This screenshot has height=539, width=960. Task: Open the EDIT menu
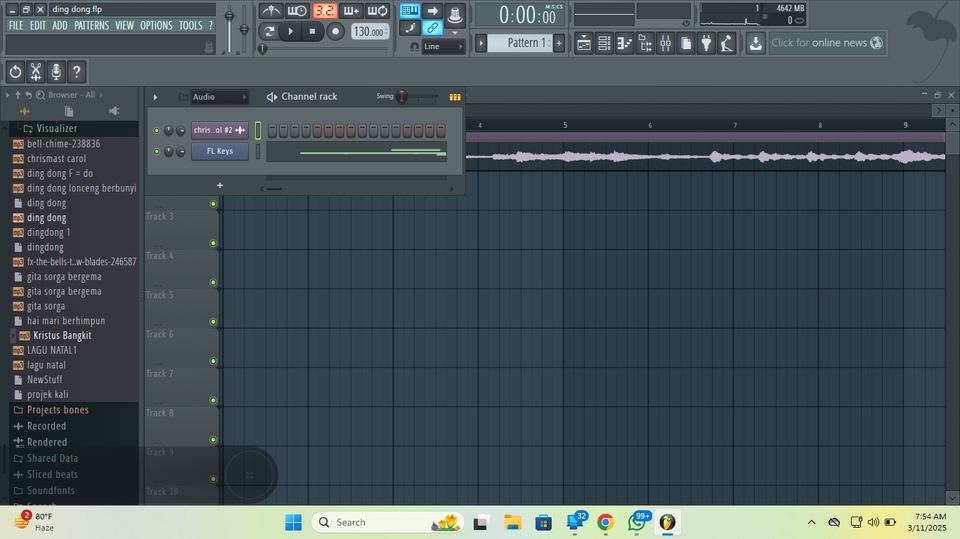pyautogui.click(x=38, y=25)
